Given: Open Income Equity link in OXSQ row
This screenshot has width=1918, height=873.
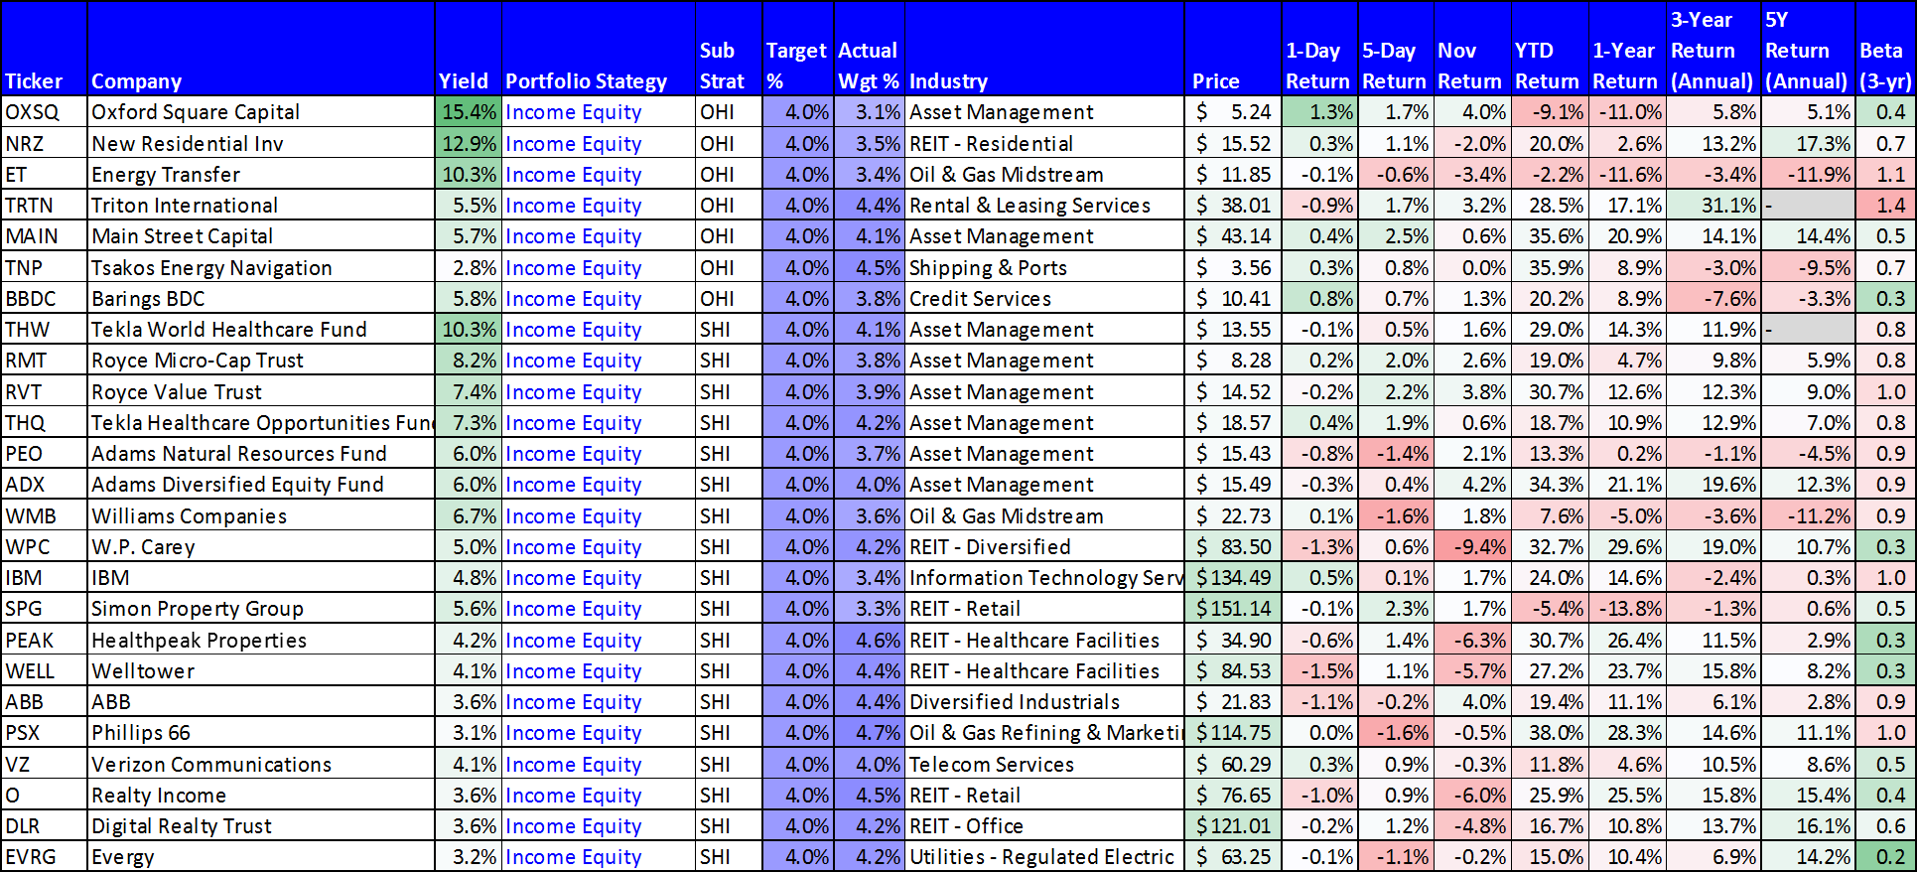Looking at the screenshot, I should pos(573,112).
